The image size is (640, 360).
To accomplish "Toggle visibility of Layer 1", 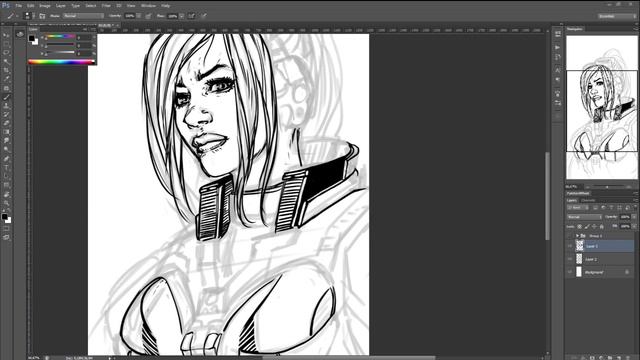I will (570, 246).
